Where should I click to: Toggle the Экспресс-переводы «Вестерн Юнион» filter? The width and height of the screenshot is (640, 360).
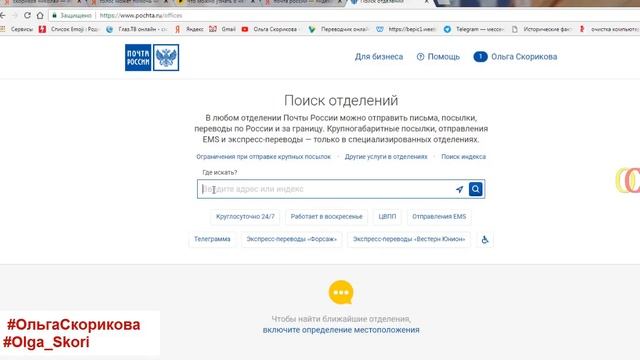click(409, 240)
